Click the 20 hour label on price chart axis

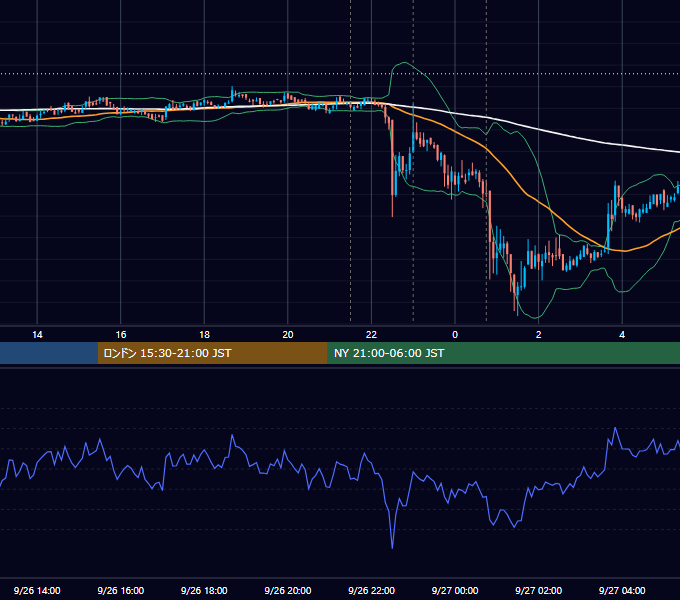tap(288, 335)
